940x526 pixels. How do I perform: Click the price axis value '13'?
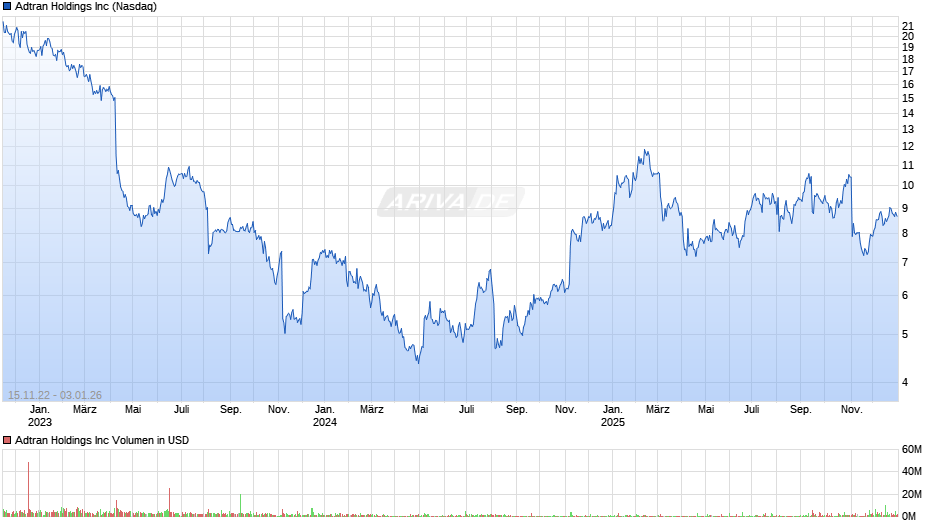coord(908,130)
